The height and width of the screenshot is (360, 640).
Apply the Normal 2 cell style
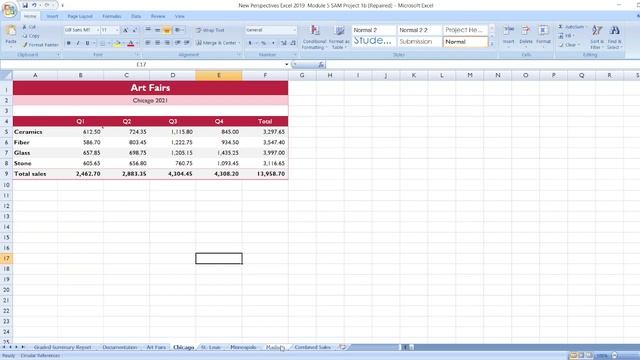click(x=373, y=30)
